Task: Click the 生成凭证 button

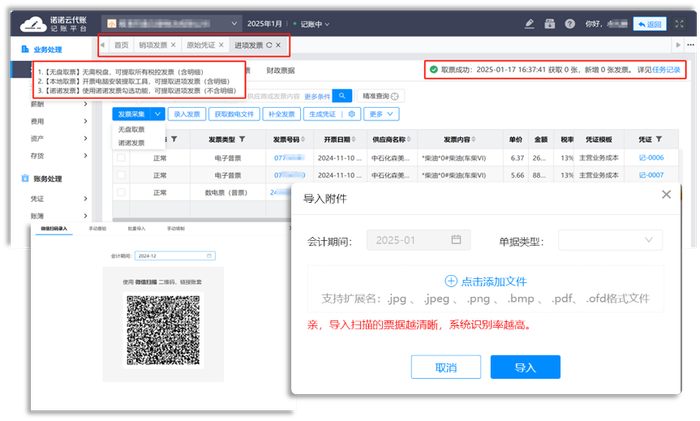Action: point(322,114)
